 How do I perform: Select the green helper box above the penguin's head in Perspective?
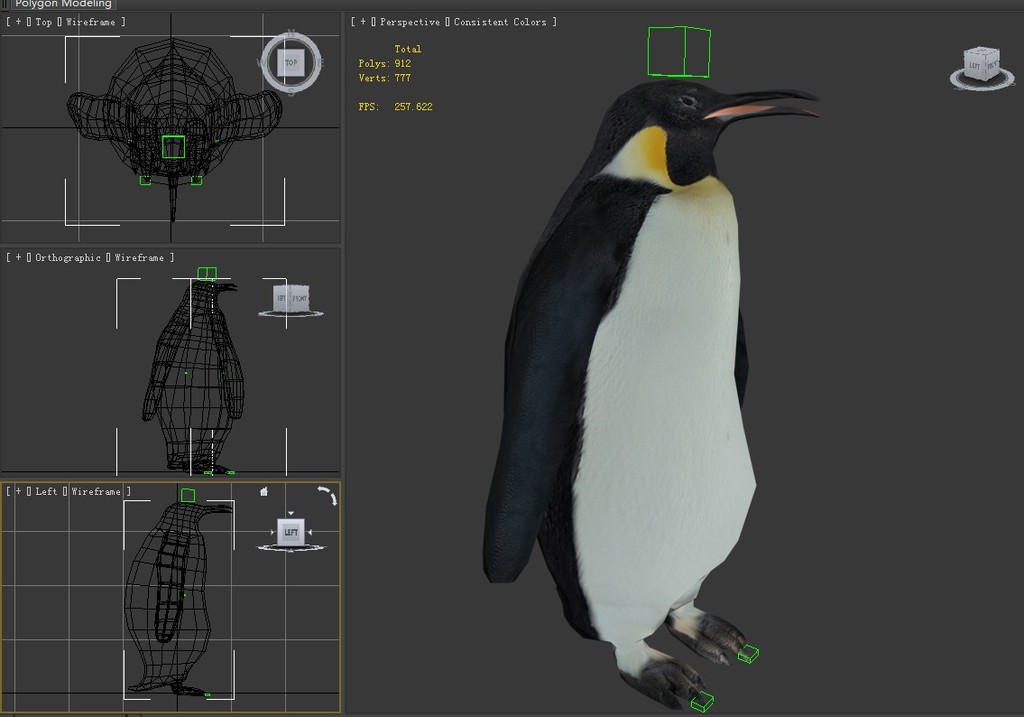(x=679, y=52)
